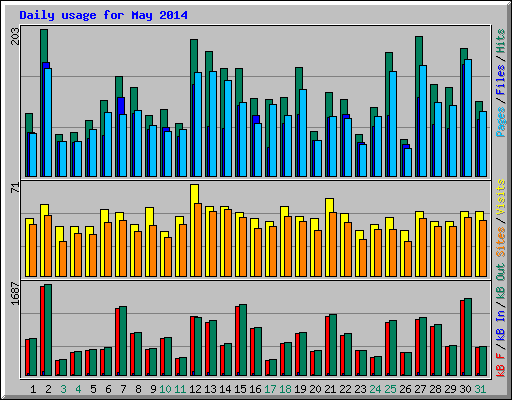This screenshot has height=400, width=512.
Task: Click the Hits legend label
Action: 501,41
